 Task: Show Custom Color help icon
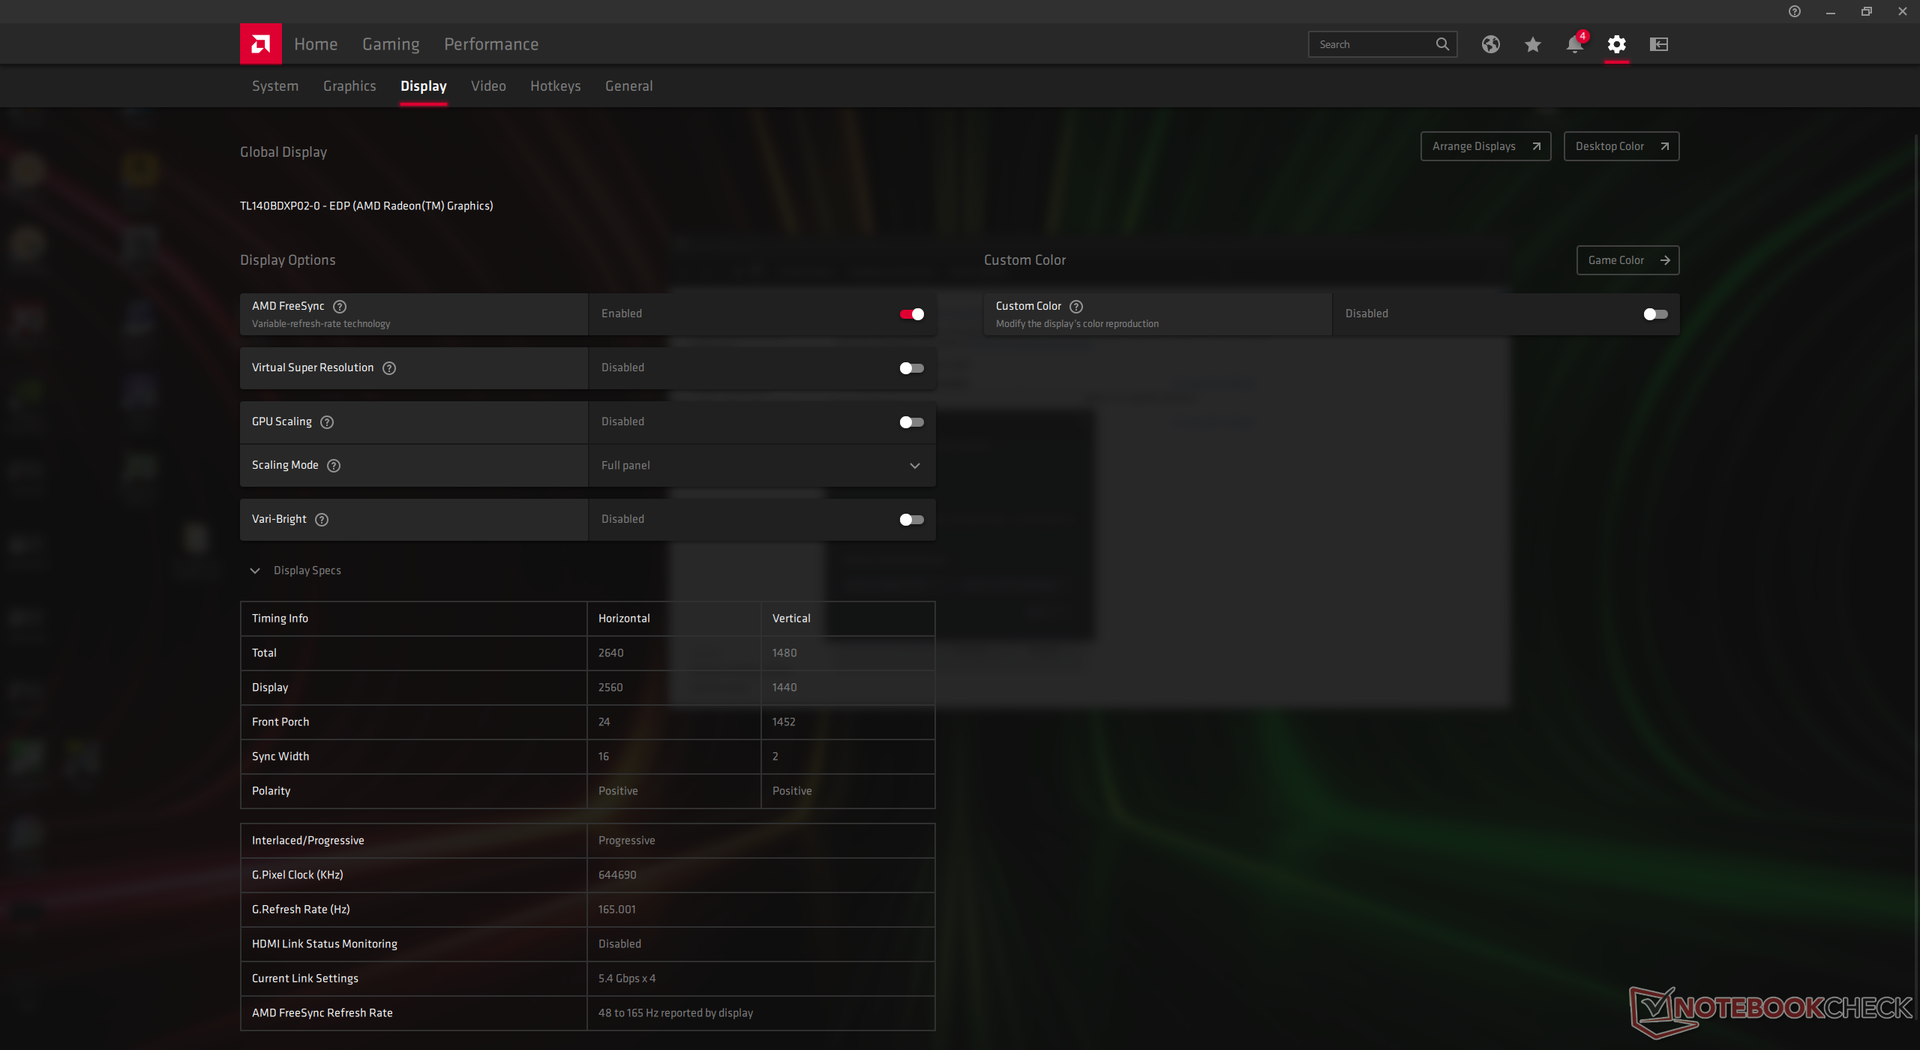1077,307
